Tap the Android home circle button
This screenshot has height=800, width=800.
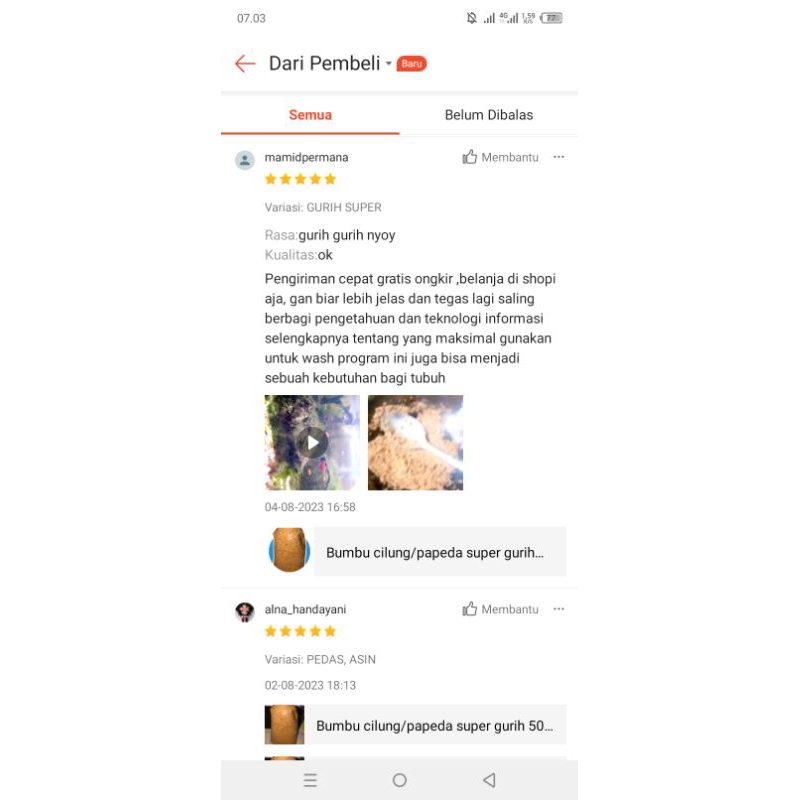click(399, 780)
